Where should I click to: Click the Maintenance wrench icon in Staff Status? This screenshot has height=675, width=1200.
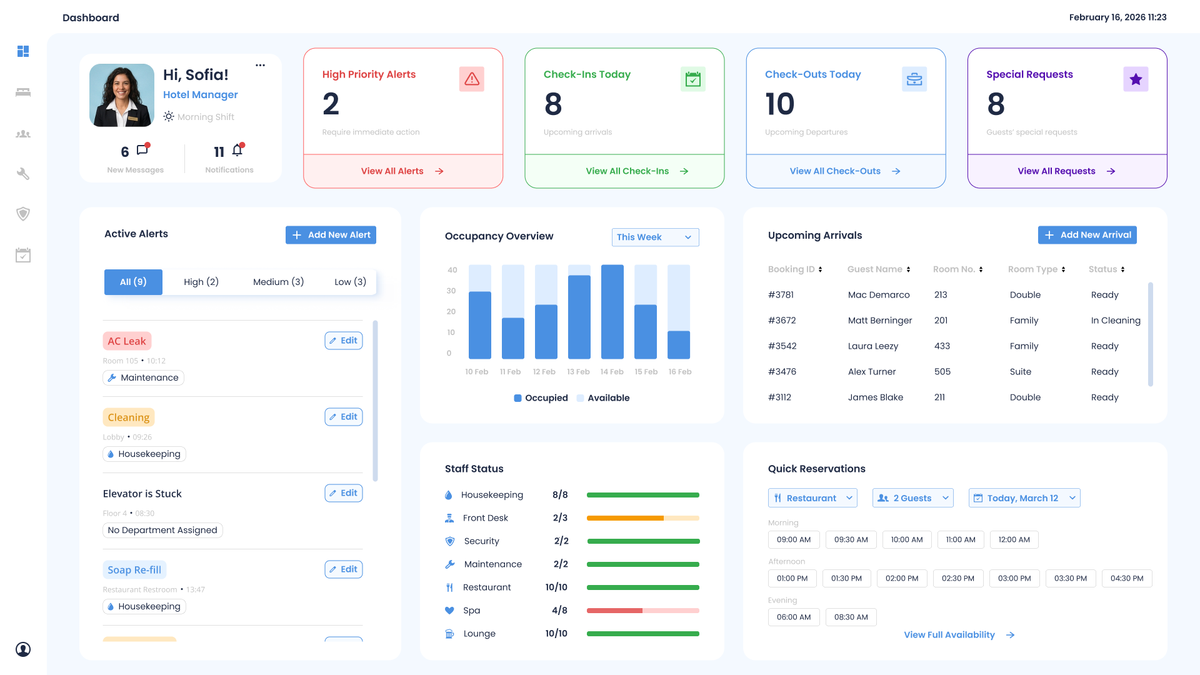[x=449, y=564]
